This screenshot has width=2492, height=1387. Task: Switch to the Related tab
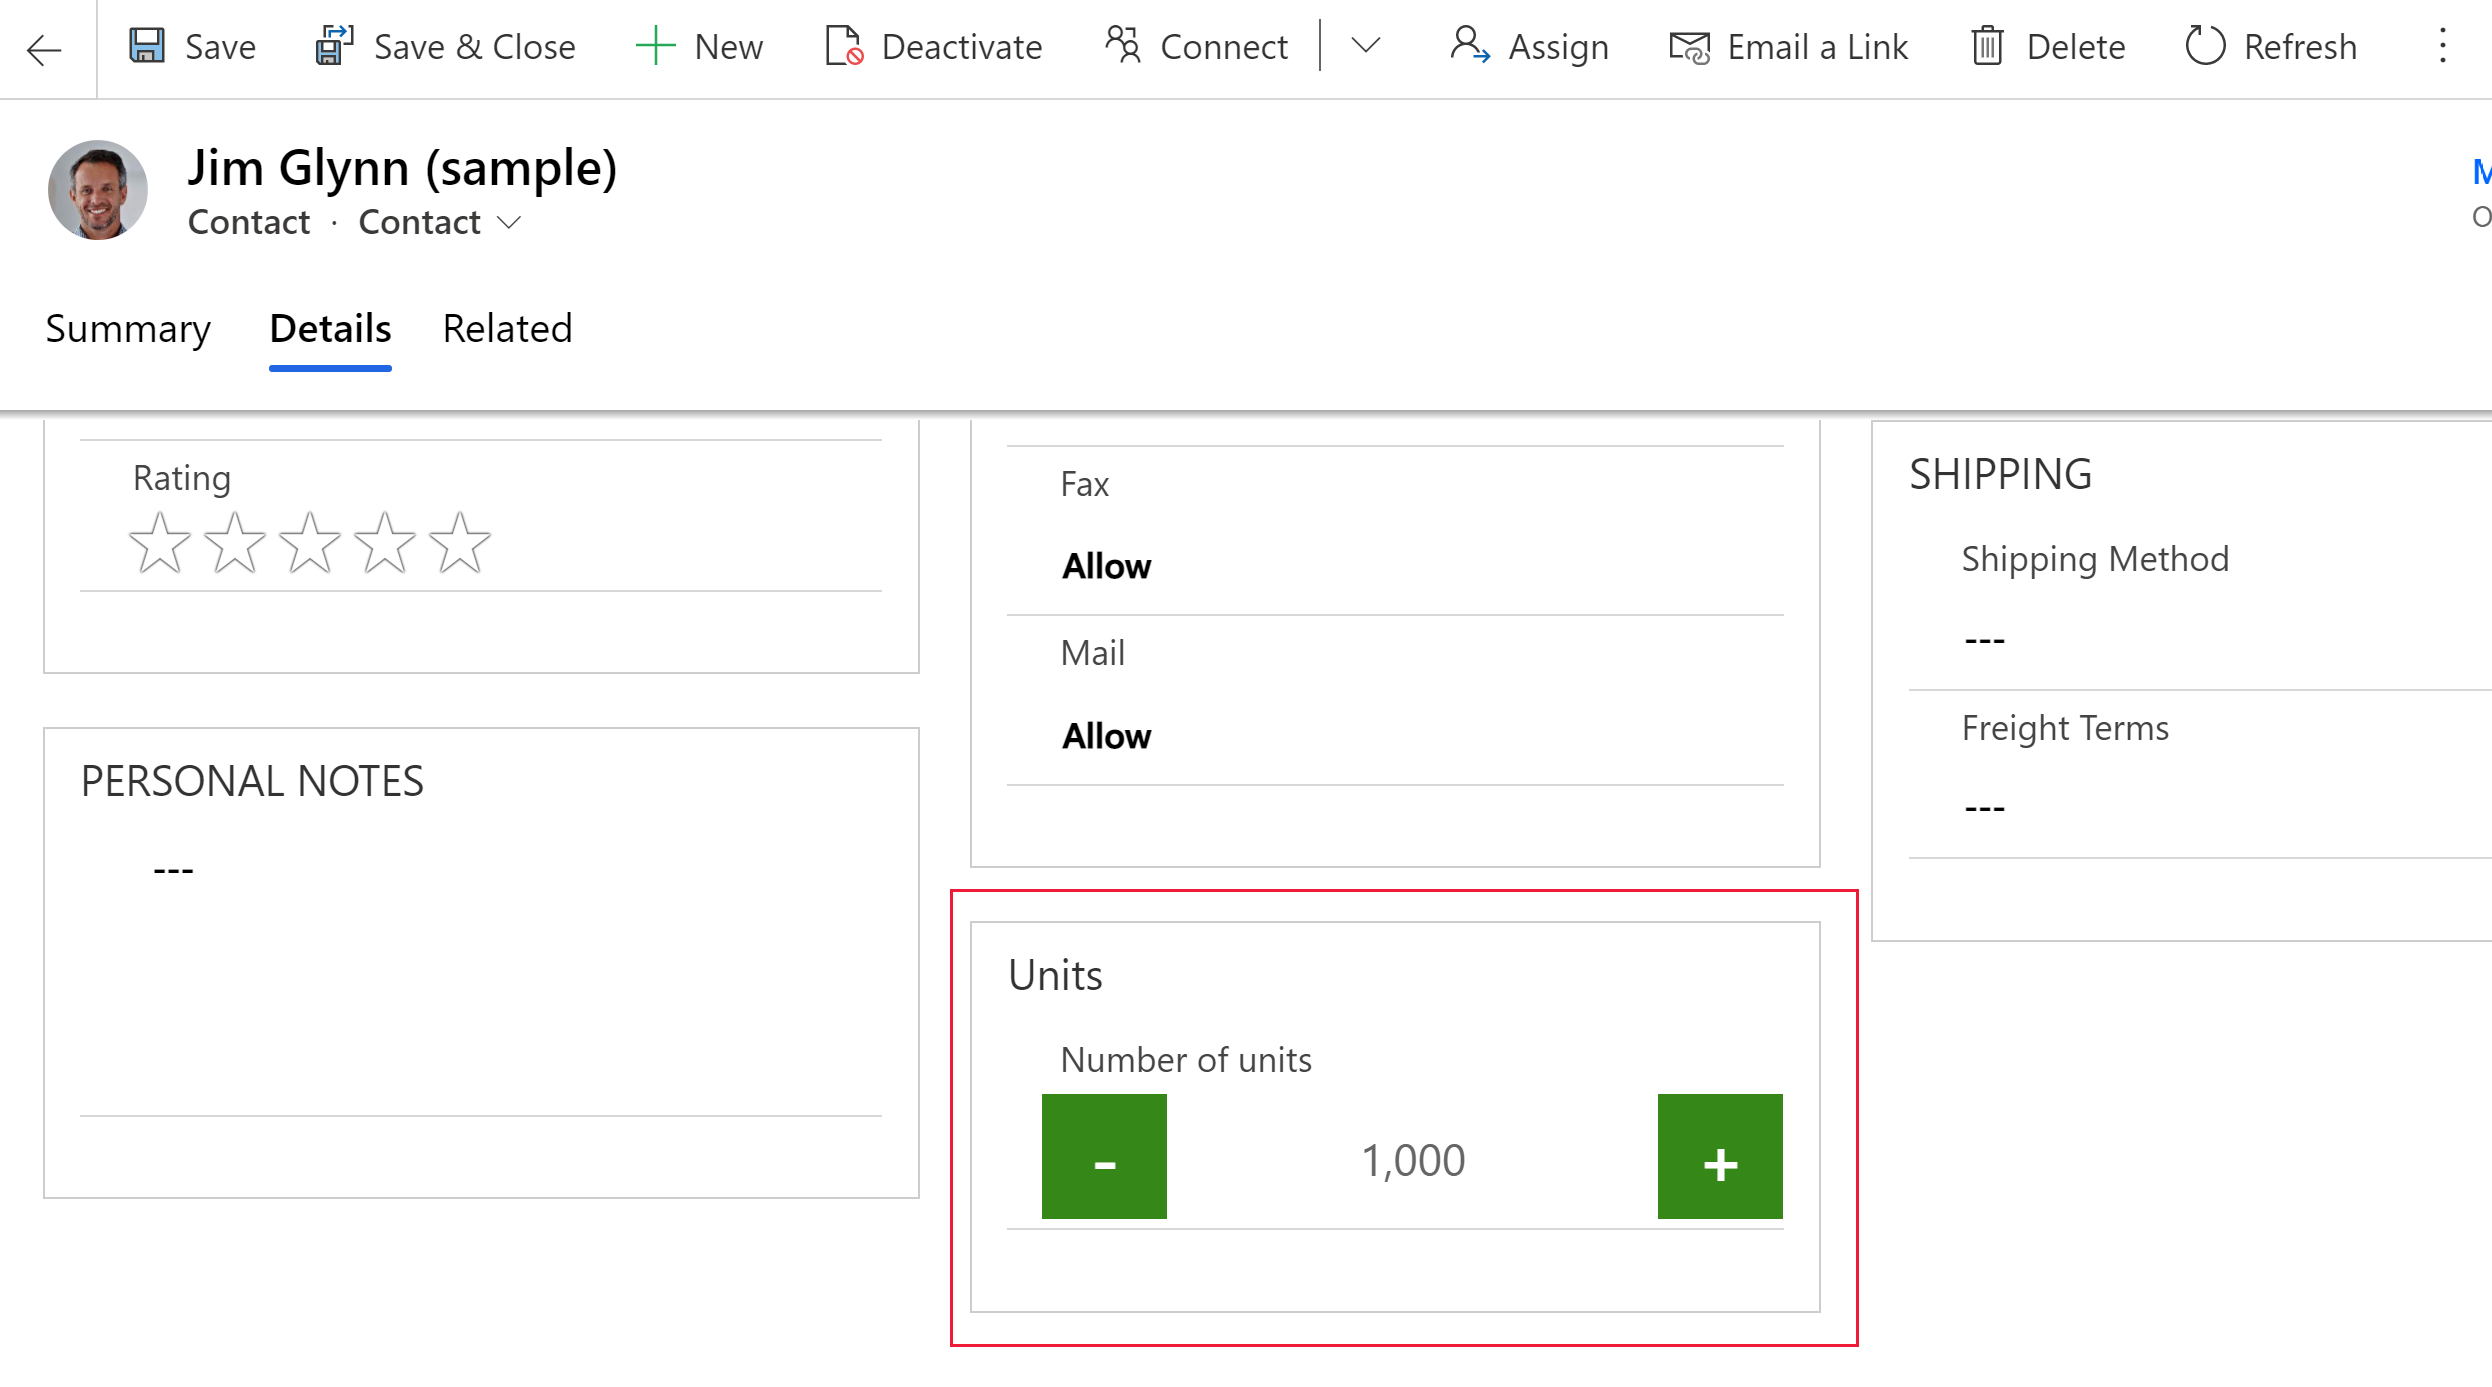coord(506,328)
